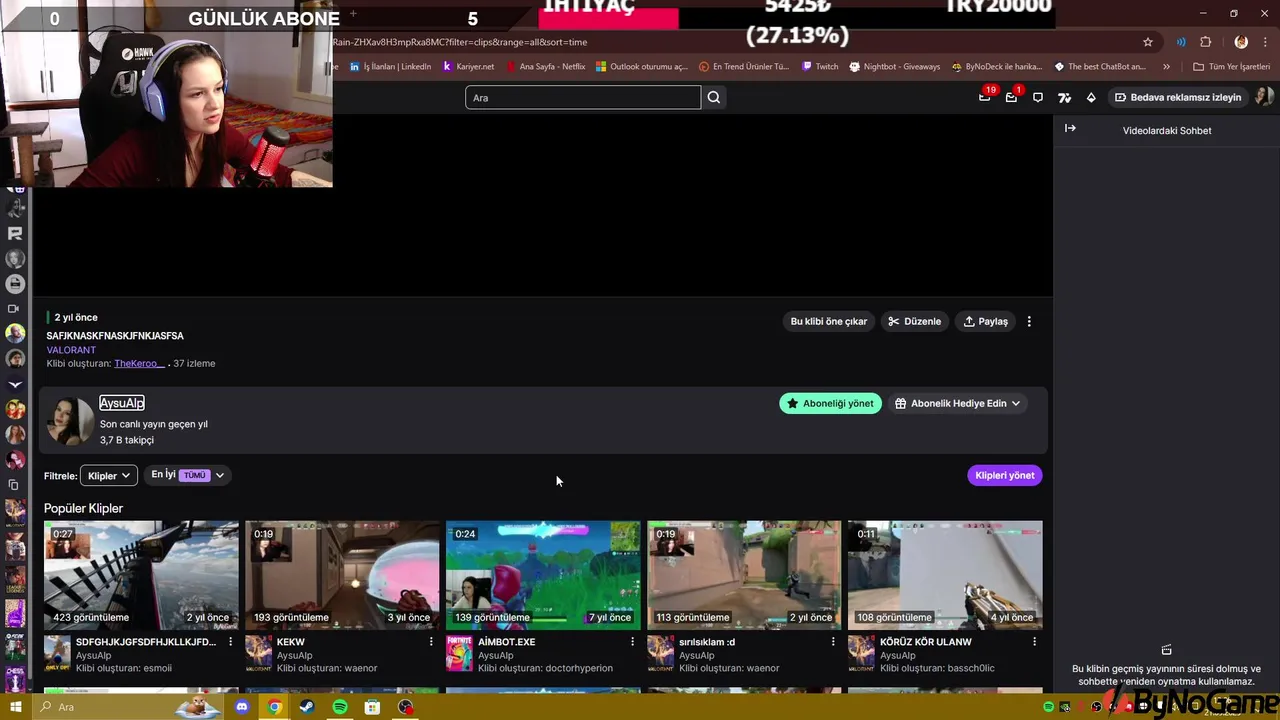Collapse the Videolardaki Sohbet chat panel
Image resolution: width=1280 pixels, height=720 pixels.
click(1070, 128)
